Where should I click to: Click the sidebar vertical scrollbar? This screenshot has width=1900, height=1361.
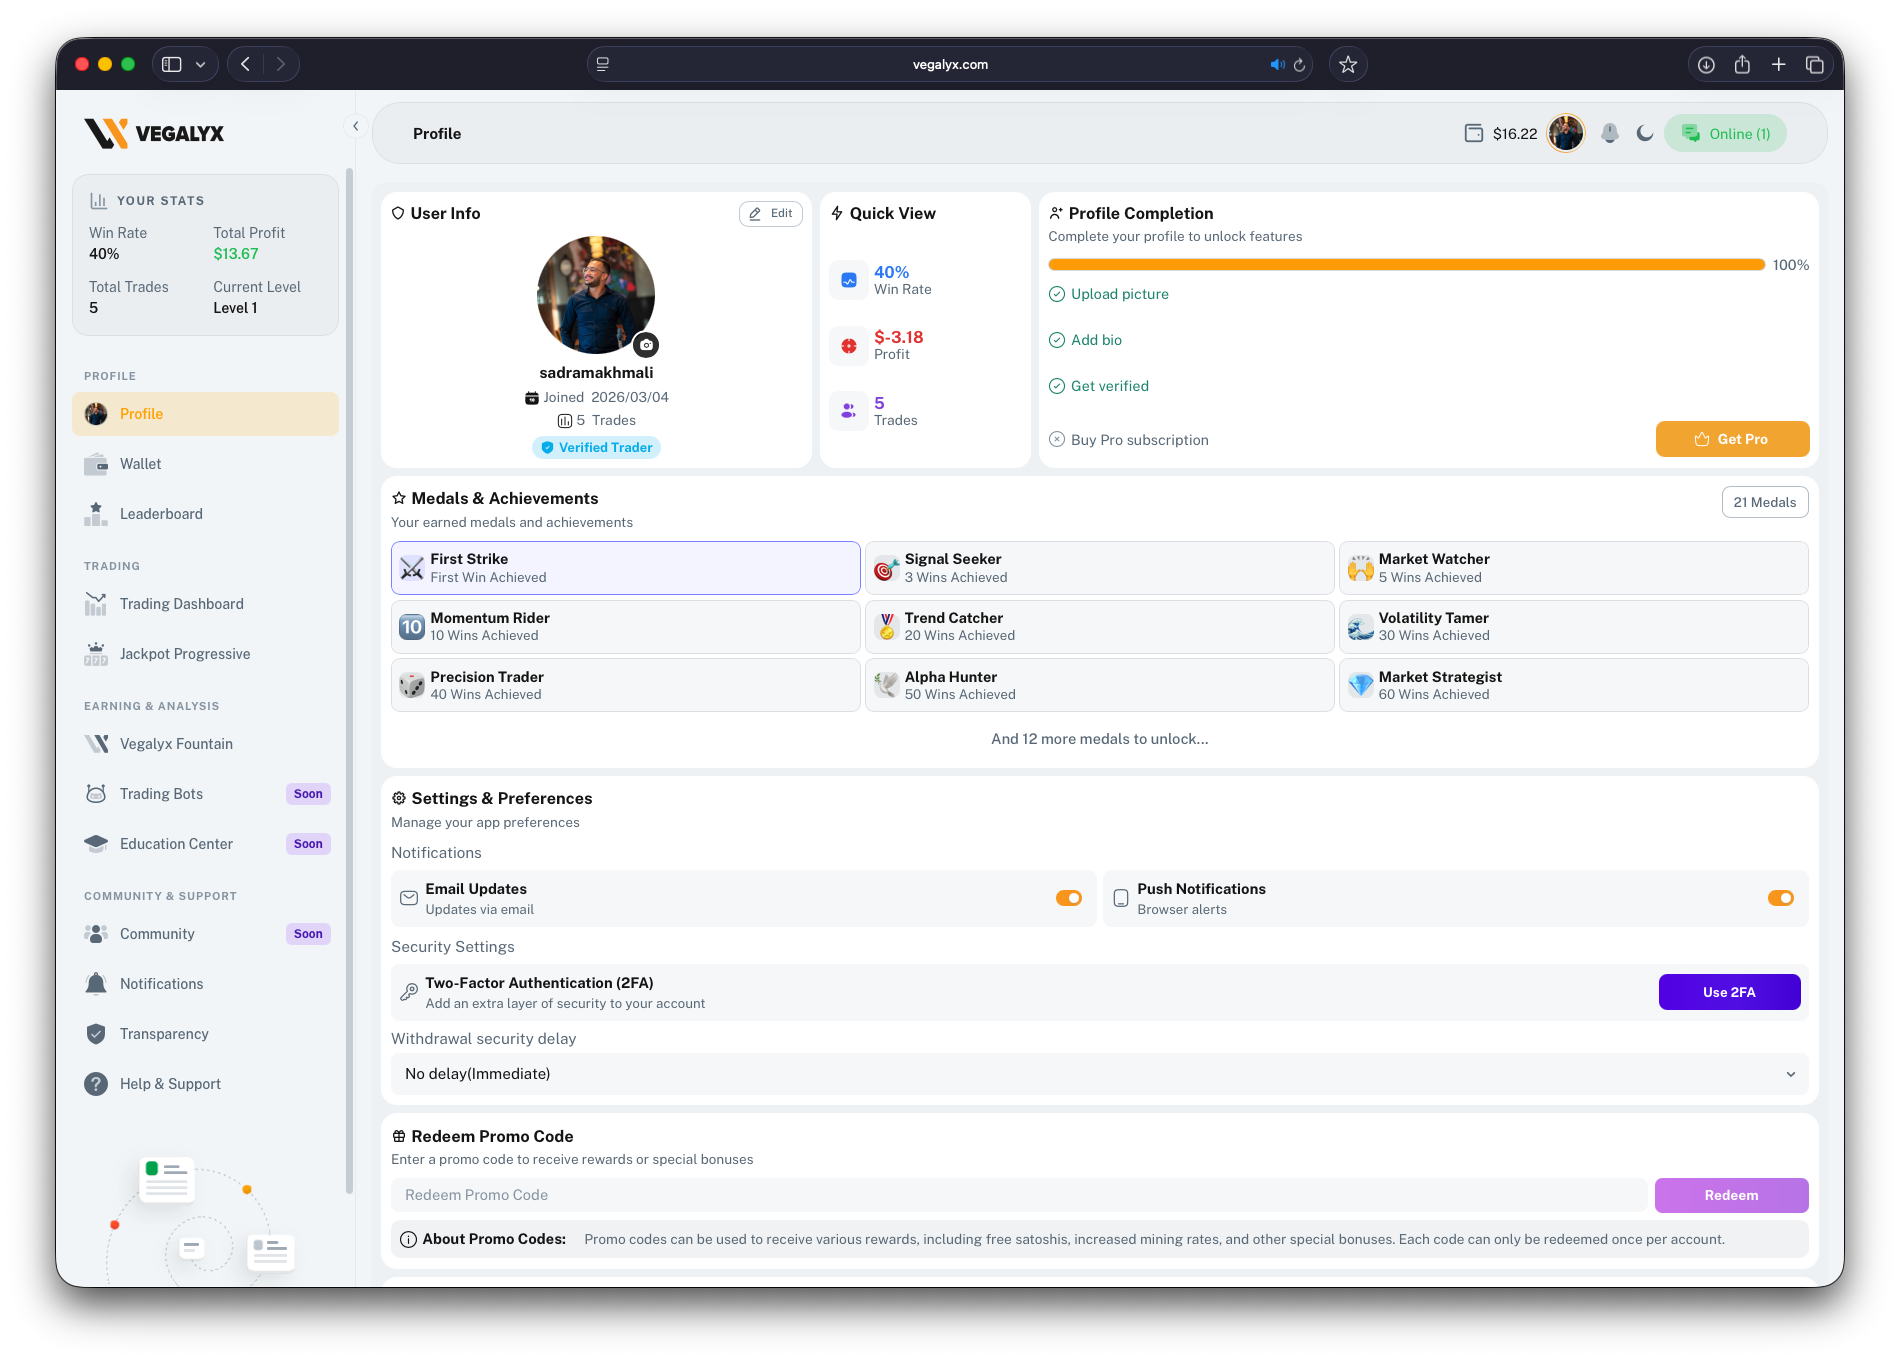(x=349, y=680)
